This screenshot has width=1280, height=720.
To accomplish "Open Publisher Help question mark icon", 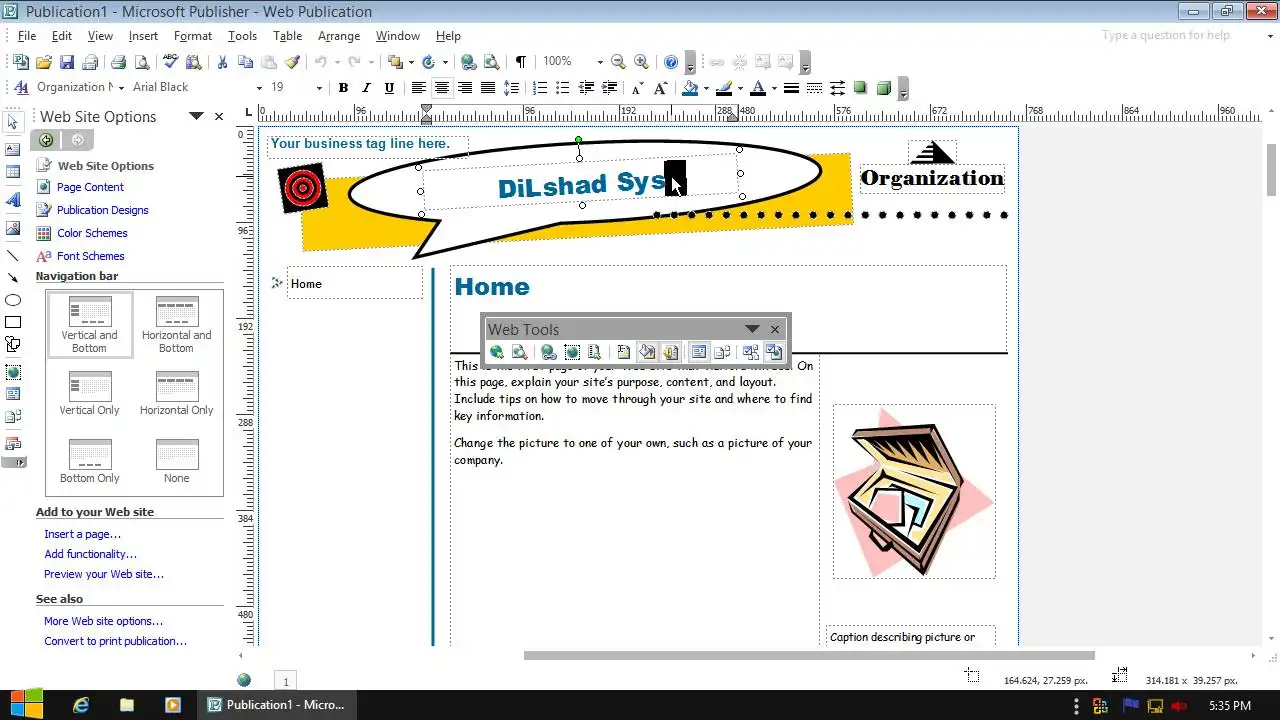I will [671, 62].
